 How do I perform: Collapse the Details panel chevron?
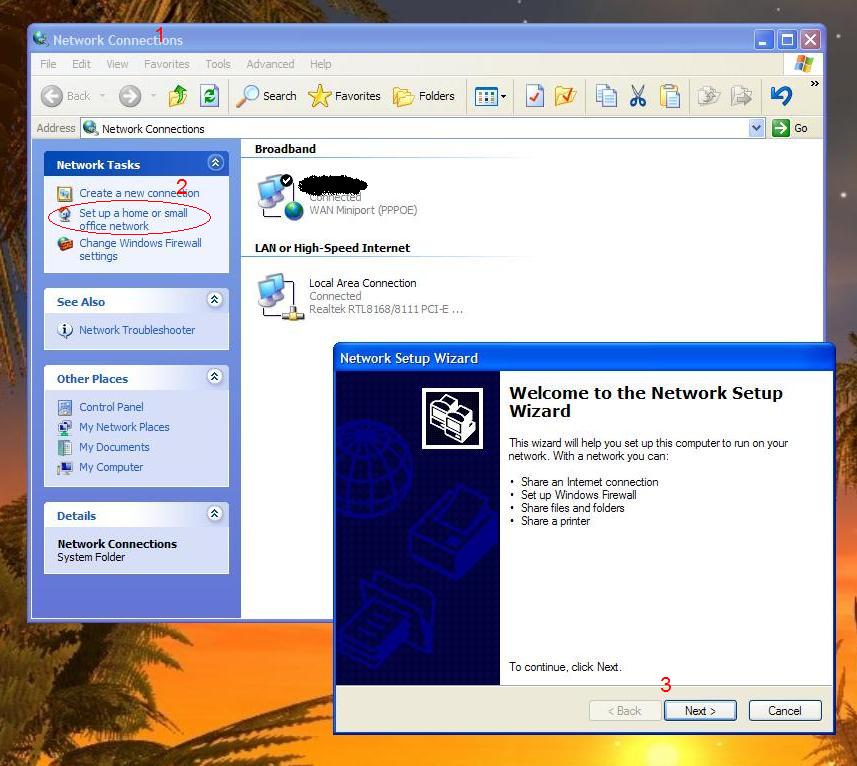pyautogui.click(x=215, y=514)
